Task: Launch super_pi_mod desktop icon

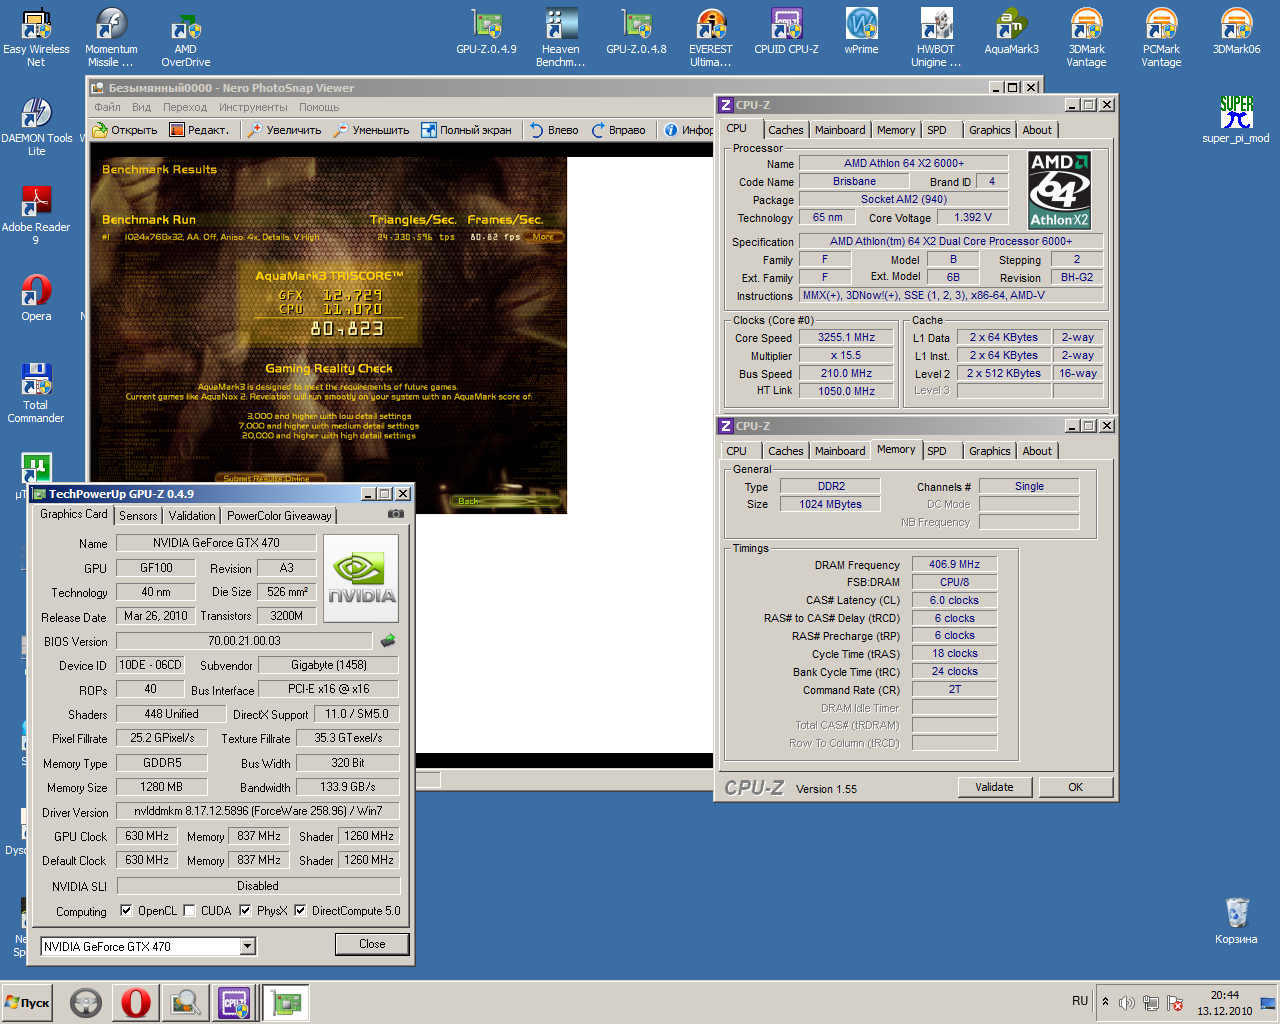Action: coord(1236,120)
